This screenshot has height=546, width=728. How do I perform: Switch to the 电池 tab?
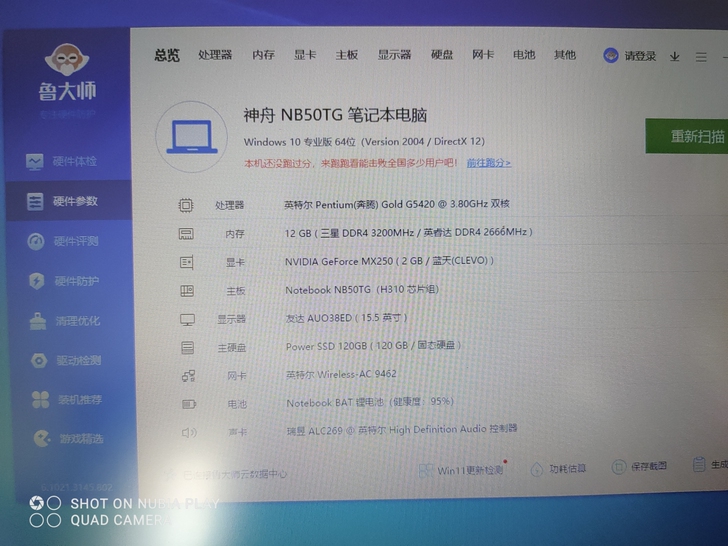pyautogui.click(x=524, y=55)
